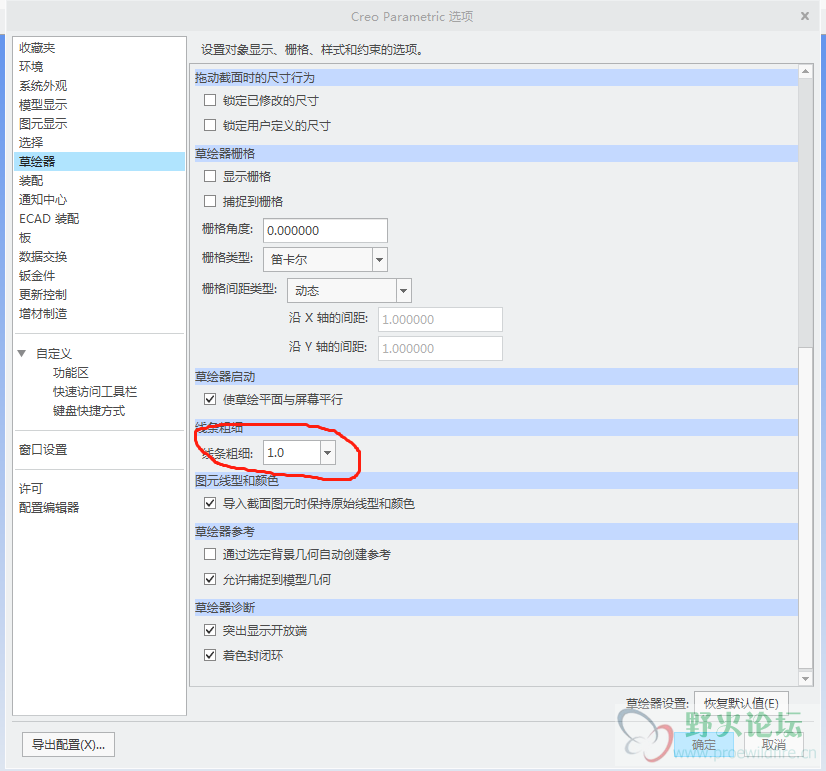Select 图元显示 in sidebar
This screenshot has height=771, width=826.
43,123
